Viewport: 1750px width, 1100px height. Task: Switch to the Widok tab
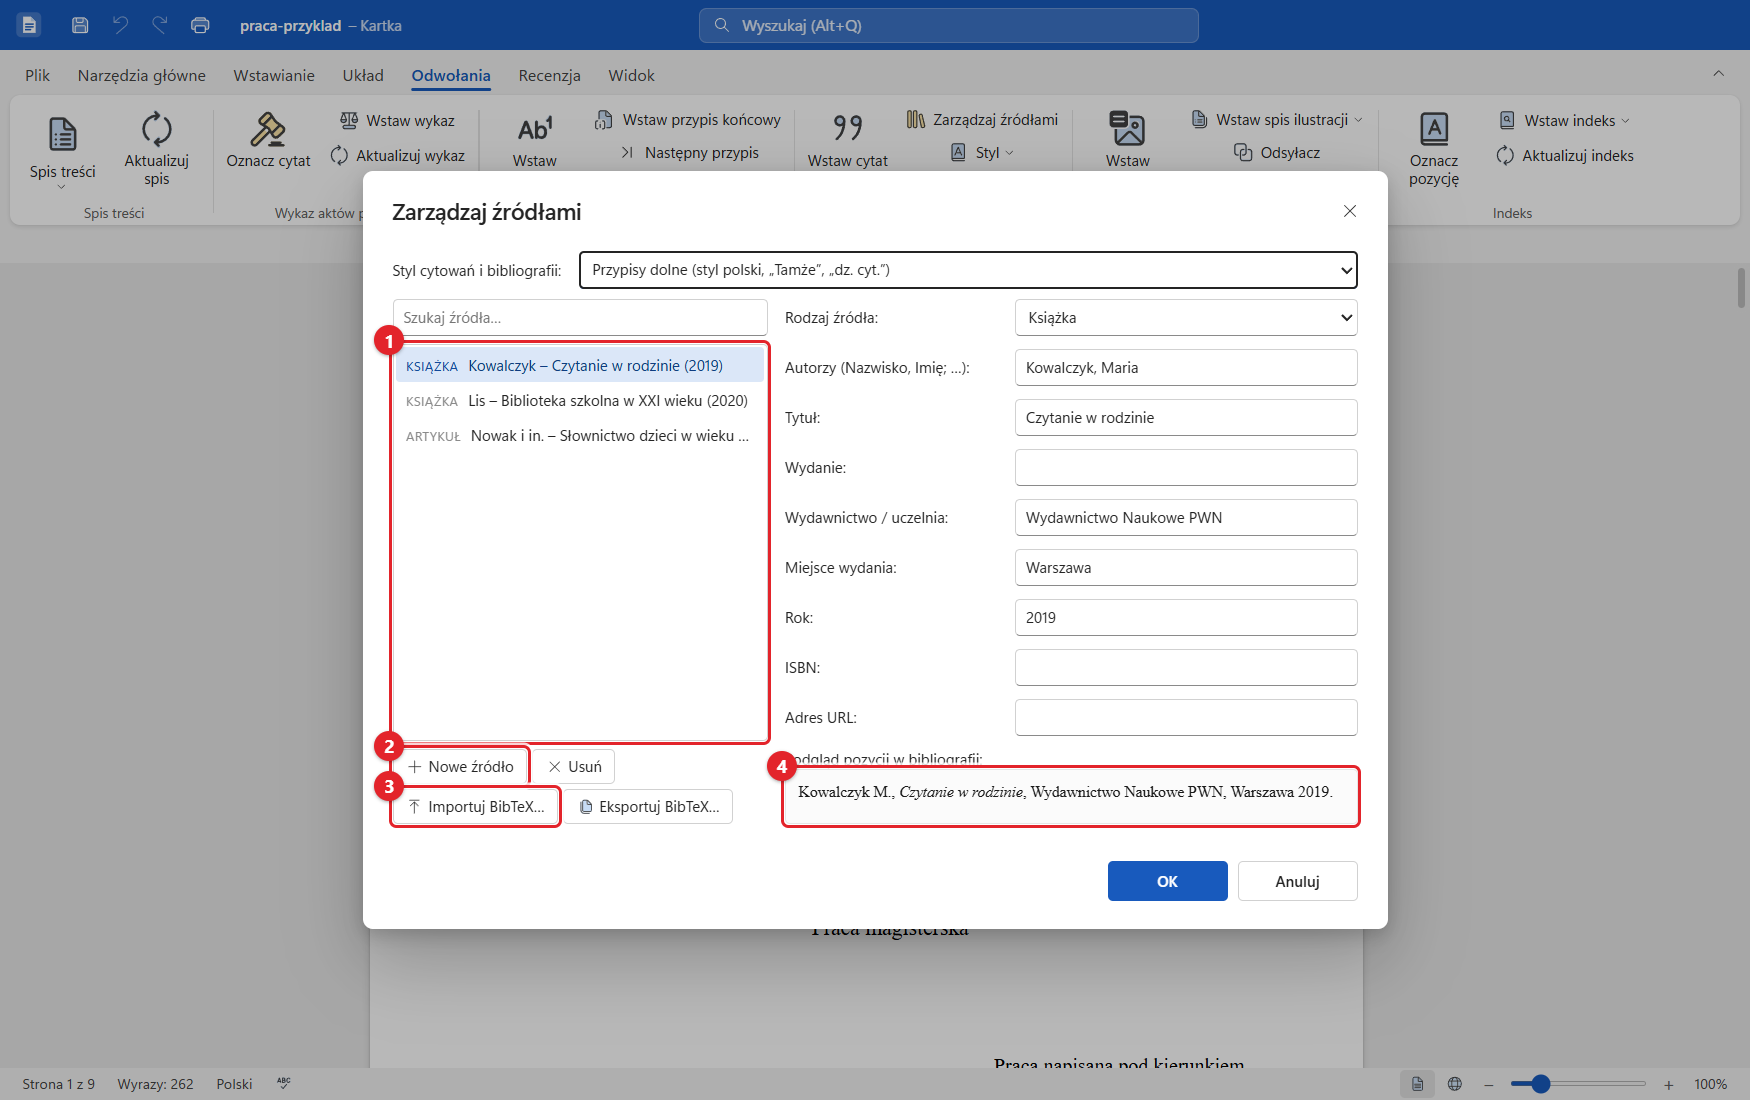click(631, 76)
